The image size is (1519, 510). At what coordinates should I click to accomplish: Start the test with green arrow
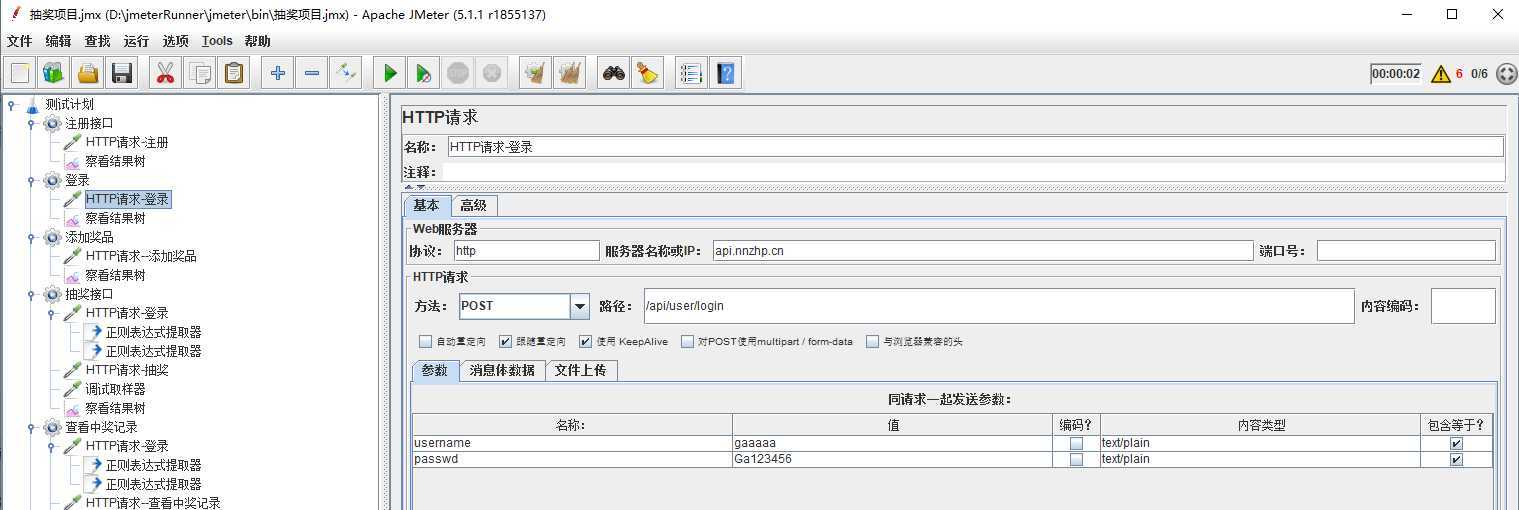390,73
